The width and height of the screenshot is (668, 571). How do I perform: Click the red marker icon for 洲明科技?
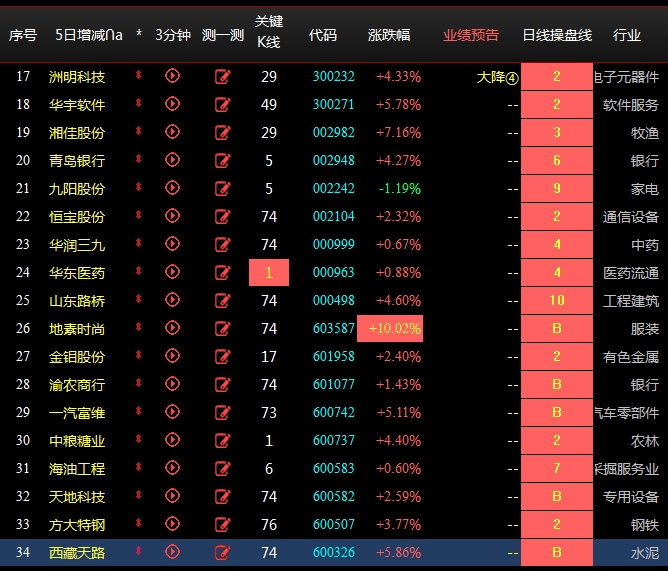pyautogui.click(x=138, y=75)
